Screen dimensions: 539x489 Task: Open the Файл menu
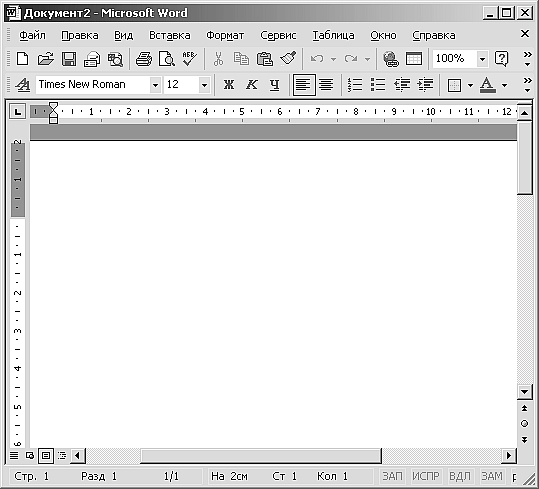pos(32,35)
